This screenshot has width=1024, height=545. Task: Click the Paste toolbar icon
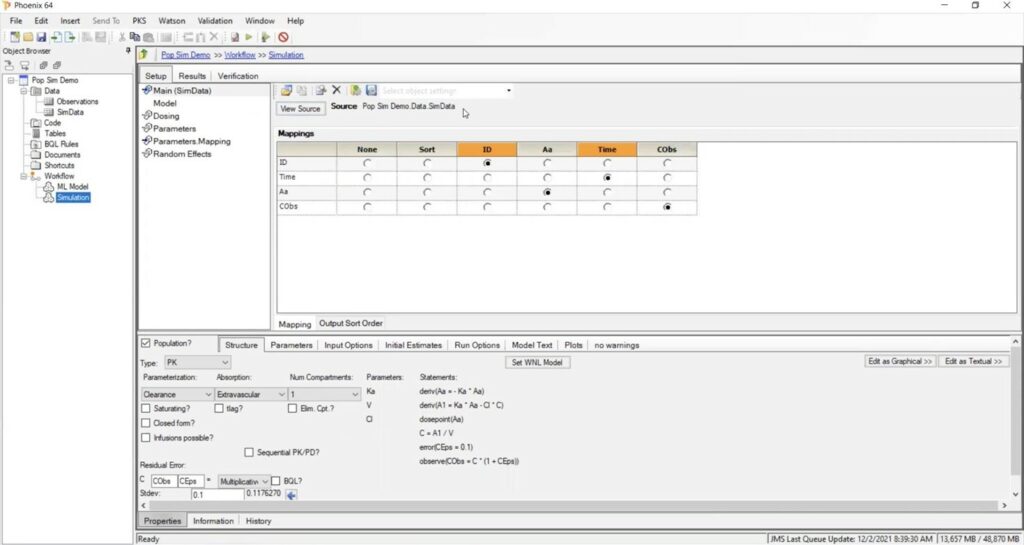click(x=148, y=37)
